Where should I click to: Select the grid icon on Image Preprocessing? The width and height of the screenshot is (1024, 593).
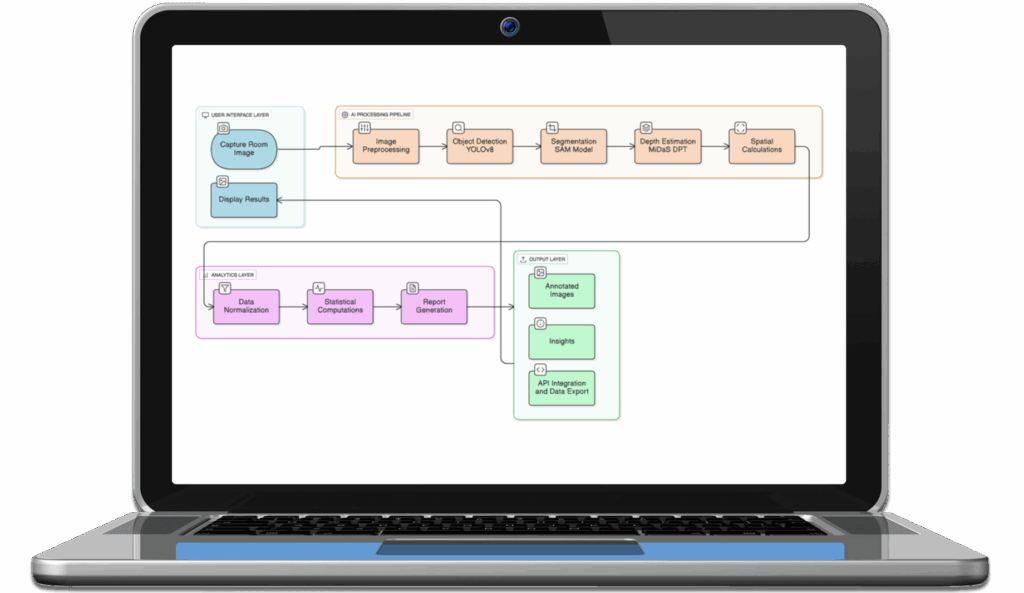pos(364,127)
